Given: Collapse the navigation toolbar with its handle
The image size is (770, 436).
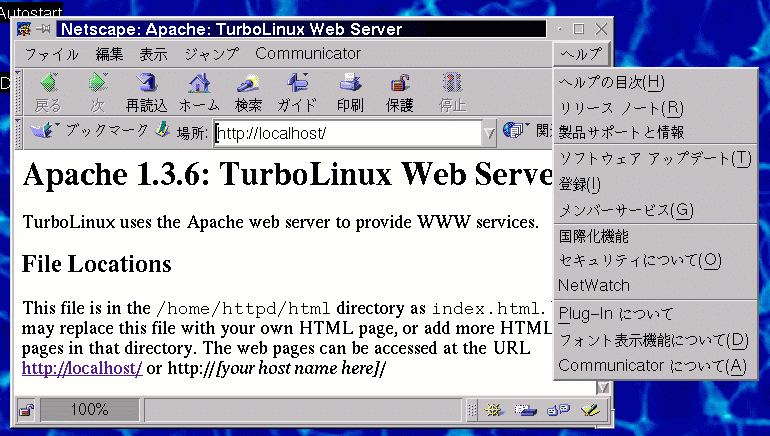Looking at the screenshot, I should point(18,92).
